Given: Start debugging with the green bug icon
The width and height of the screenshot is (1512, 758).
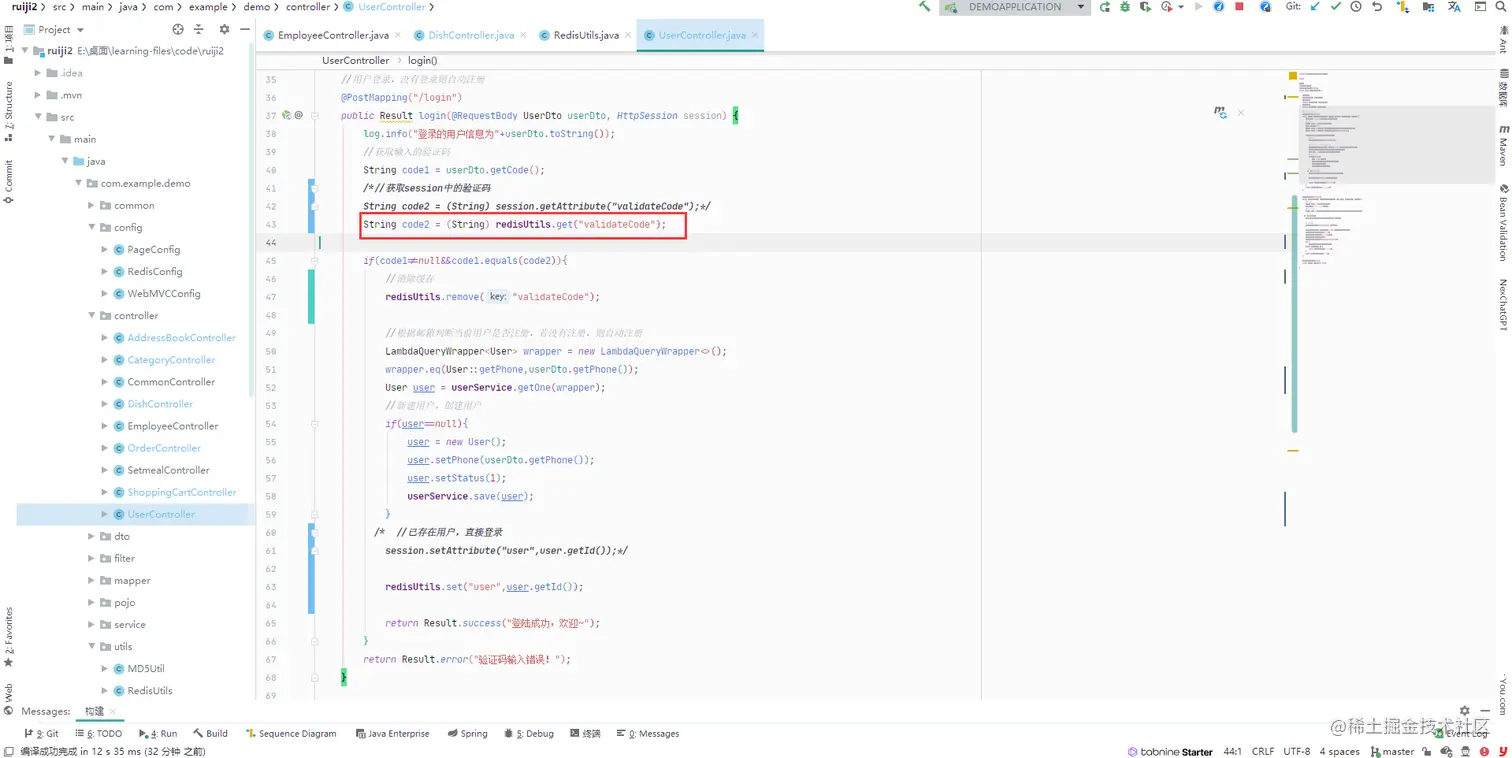Looking at the screenshot, I should pos(1125,7).
